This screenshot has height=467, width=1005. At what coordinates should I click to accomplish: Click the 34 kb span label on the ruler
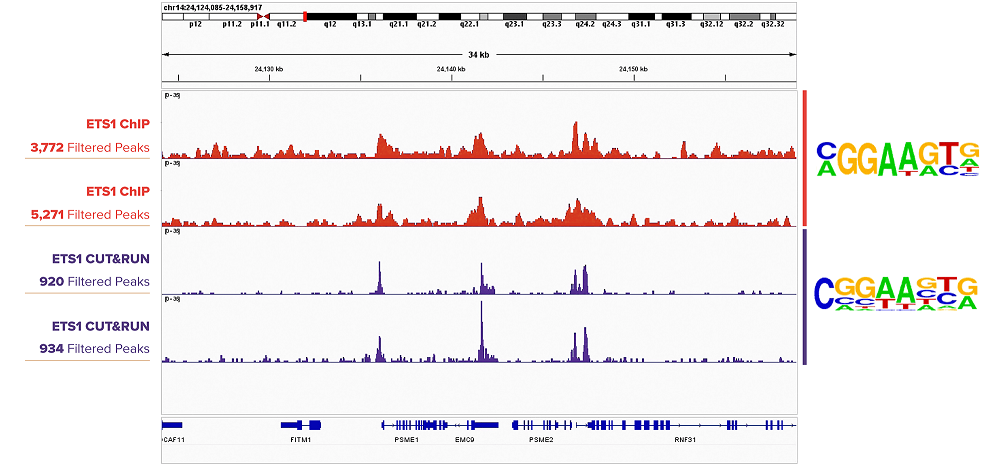pyautogui.click(x=479, y=55)
